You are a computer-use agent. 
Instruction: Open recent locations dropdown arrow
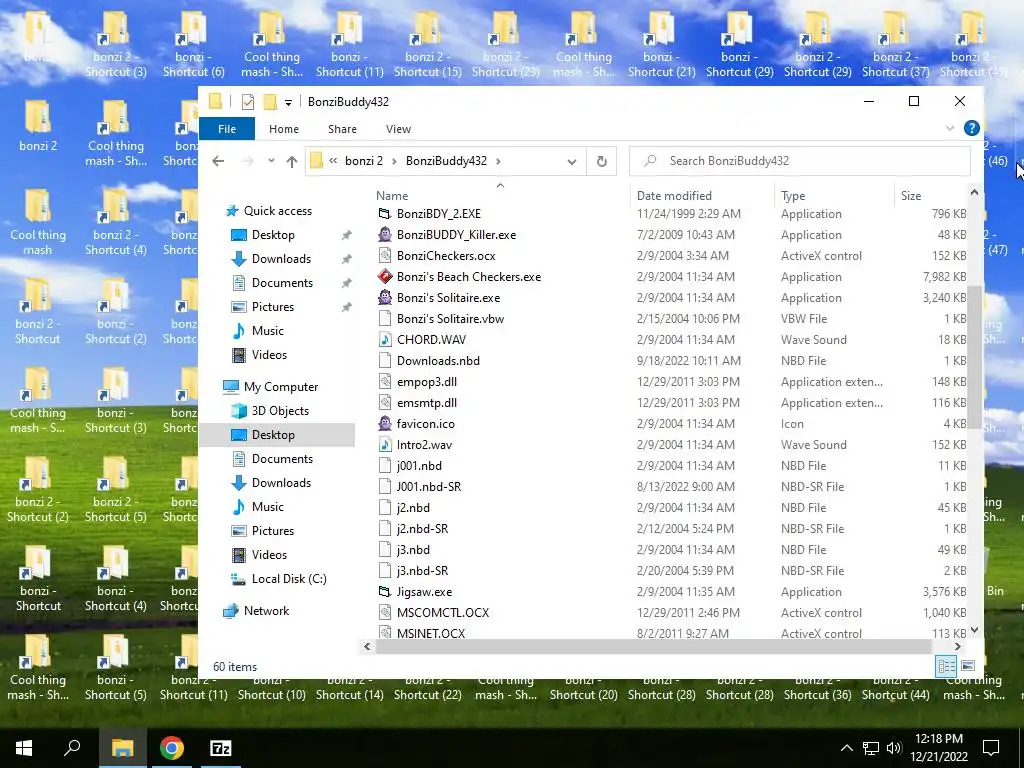point(271,161)
